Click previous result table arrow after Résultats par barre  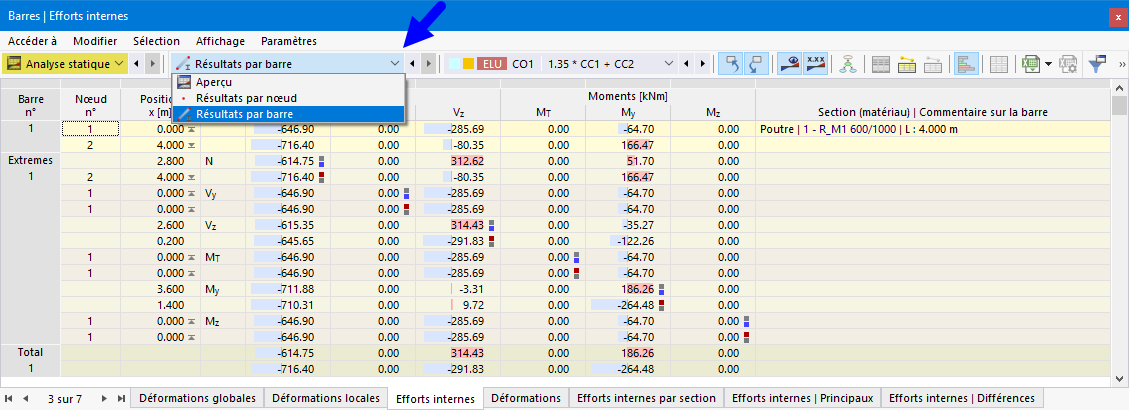pos(412,63)
